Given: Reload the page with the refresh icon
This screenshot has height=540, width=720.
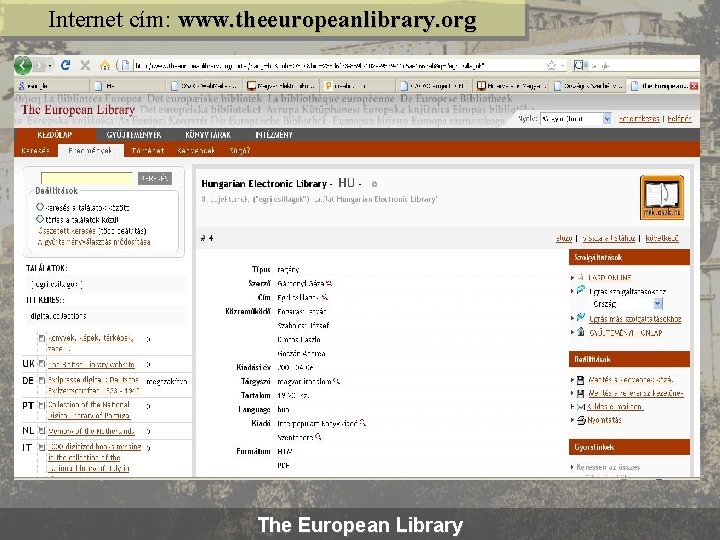Looking at the screenshot, I should [x=66, y=65].
